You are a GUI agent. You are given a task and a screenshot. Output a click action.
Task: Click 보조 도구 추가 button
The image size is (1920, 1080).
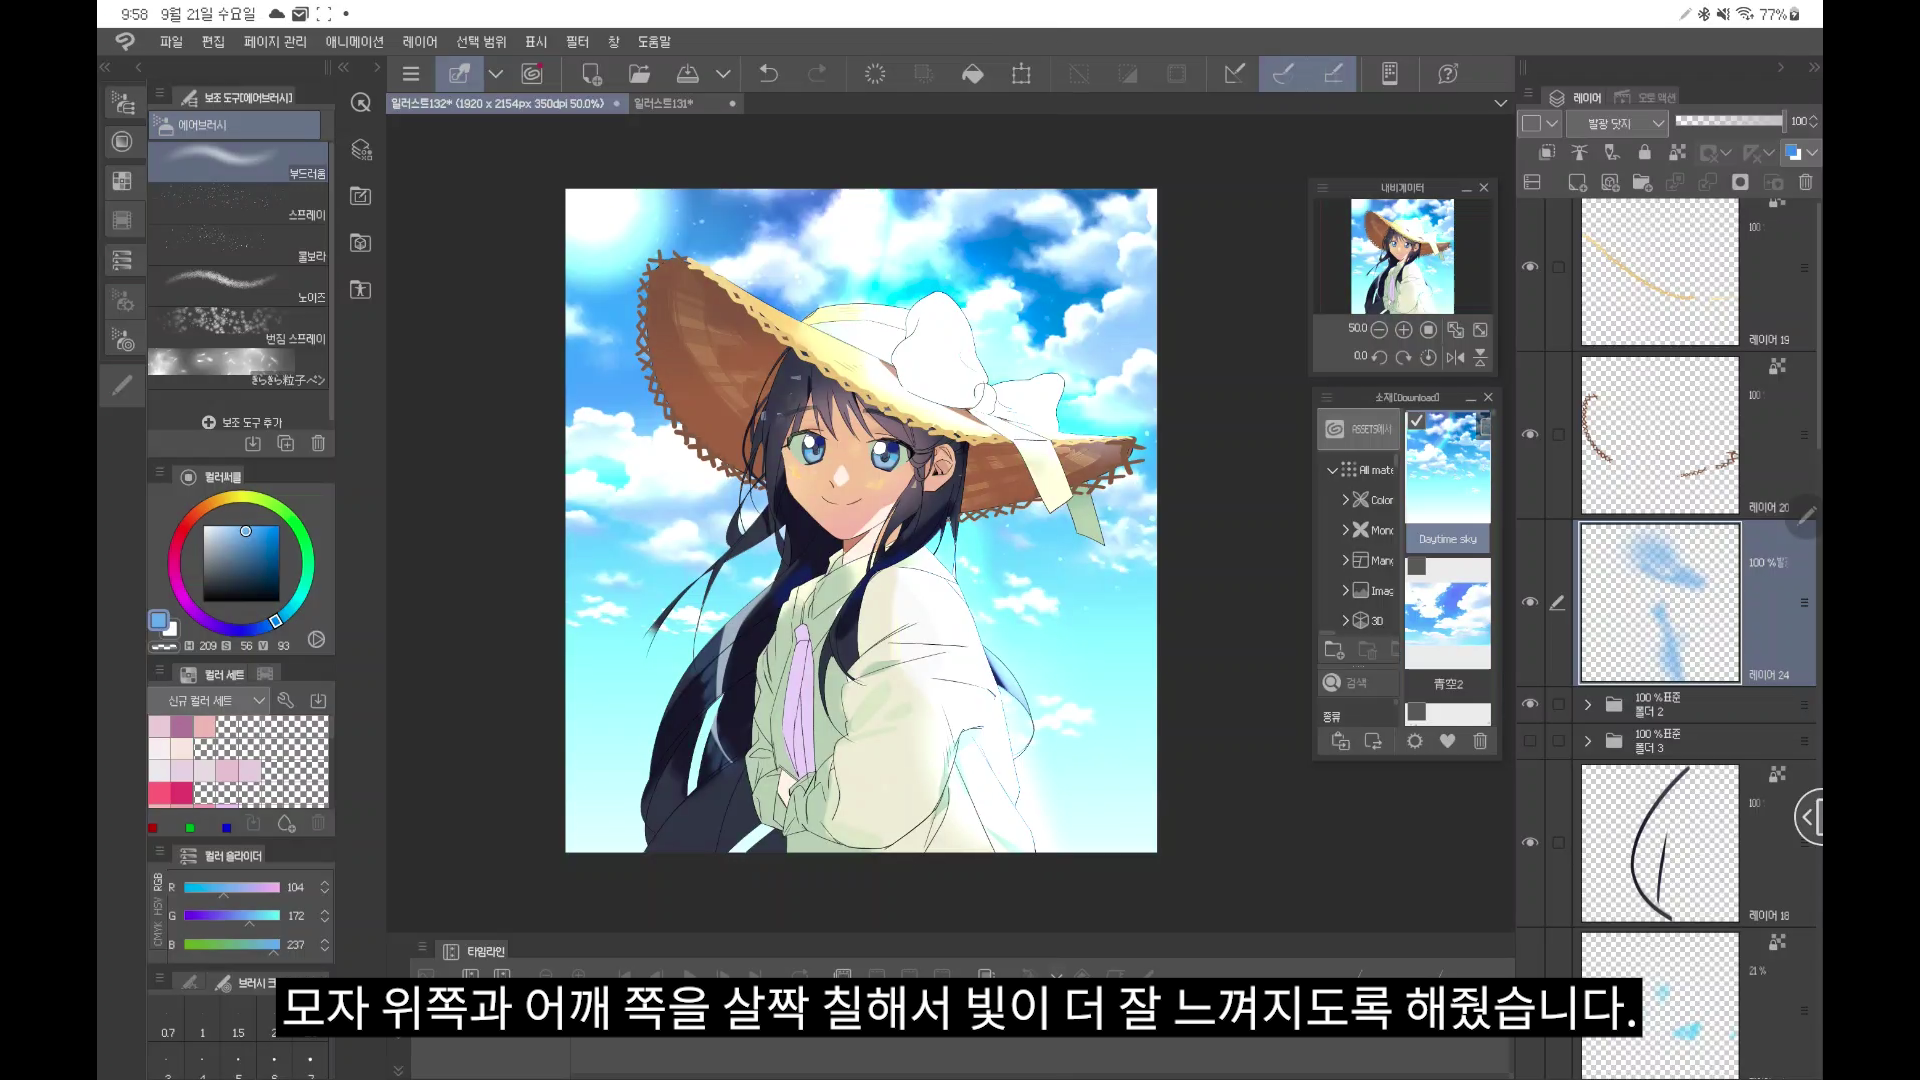point(242,422)
